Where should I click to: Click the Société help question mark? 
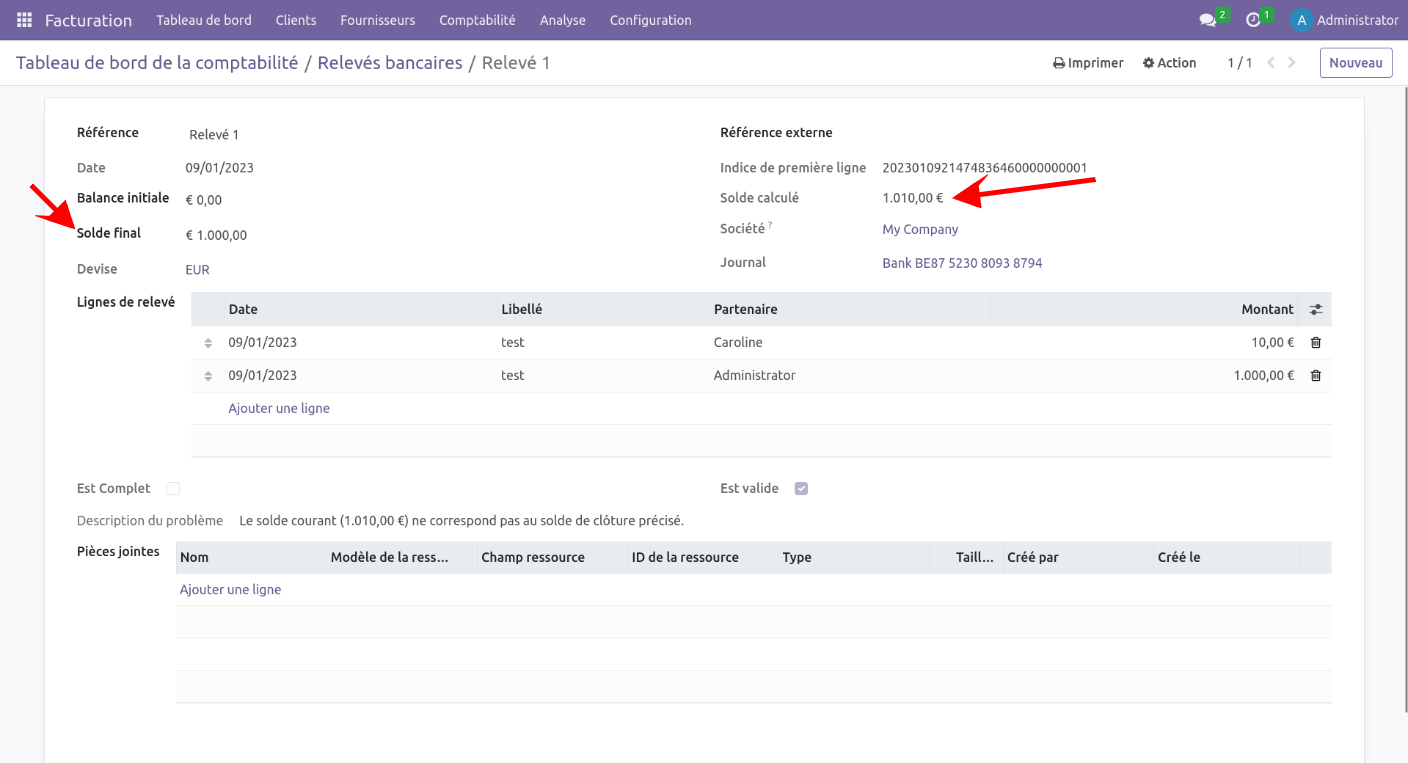coord(770,226)
